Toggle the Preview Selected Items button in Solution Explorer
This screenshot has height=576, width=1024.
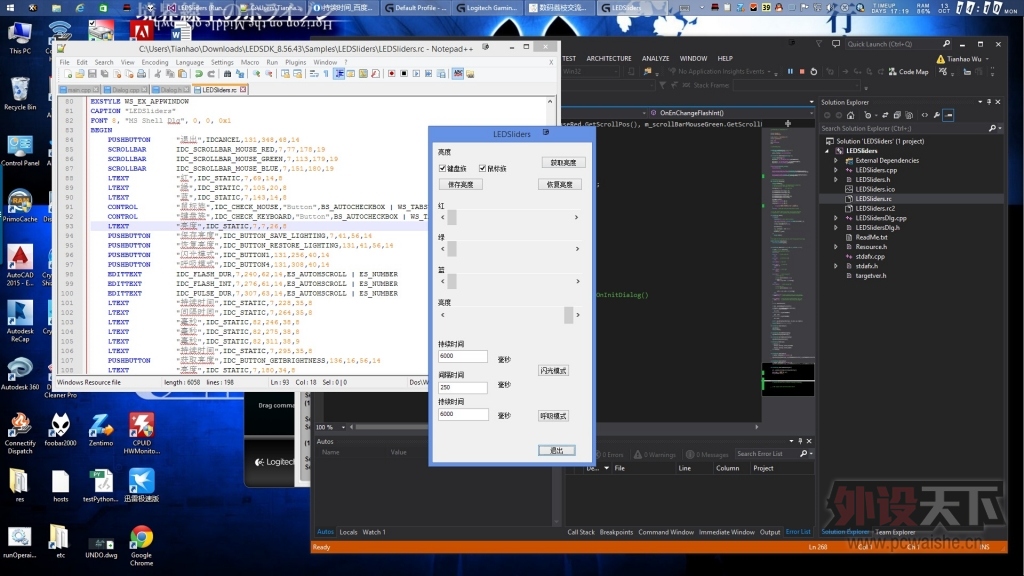coord(949,116)
